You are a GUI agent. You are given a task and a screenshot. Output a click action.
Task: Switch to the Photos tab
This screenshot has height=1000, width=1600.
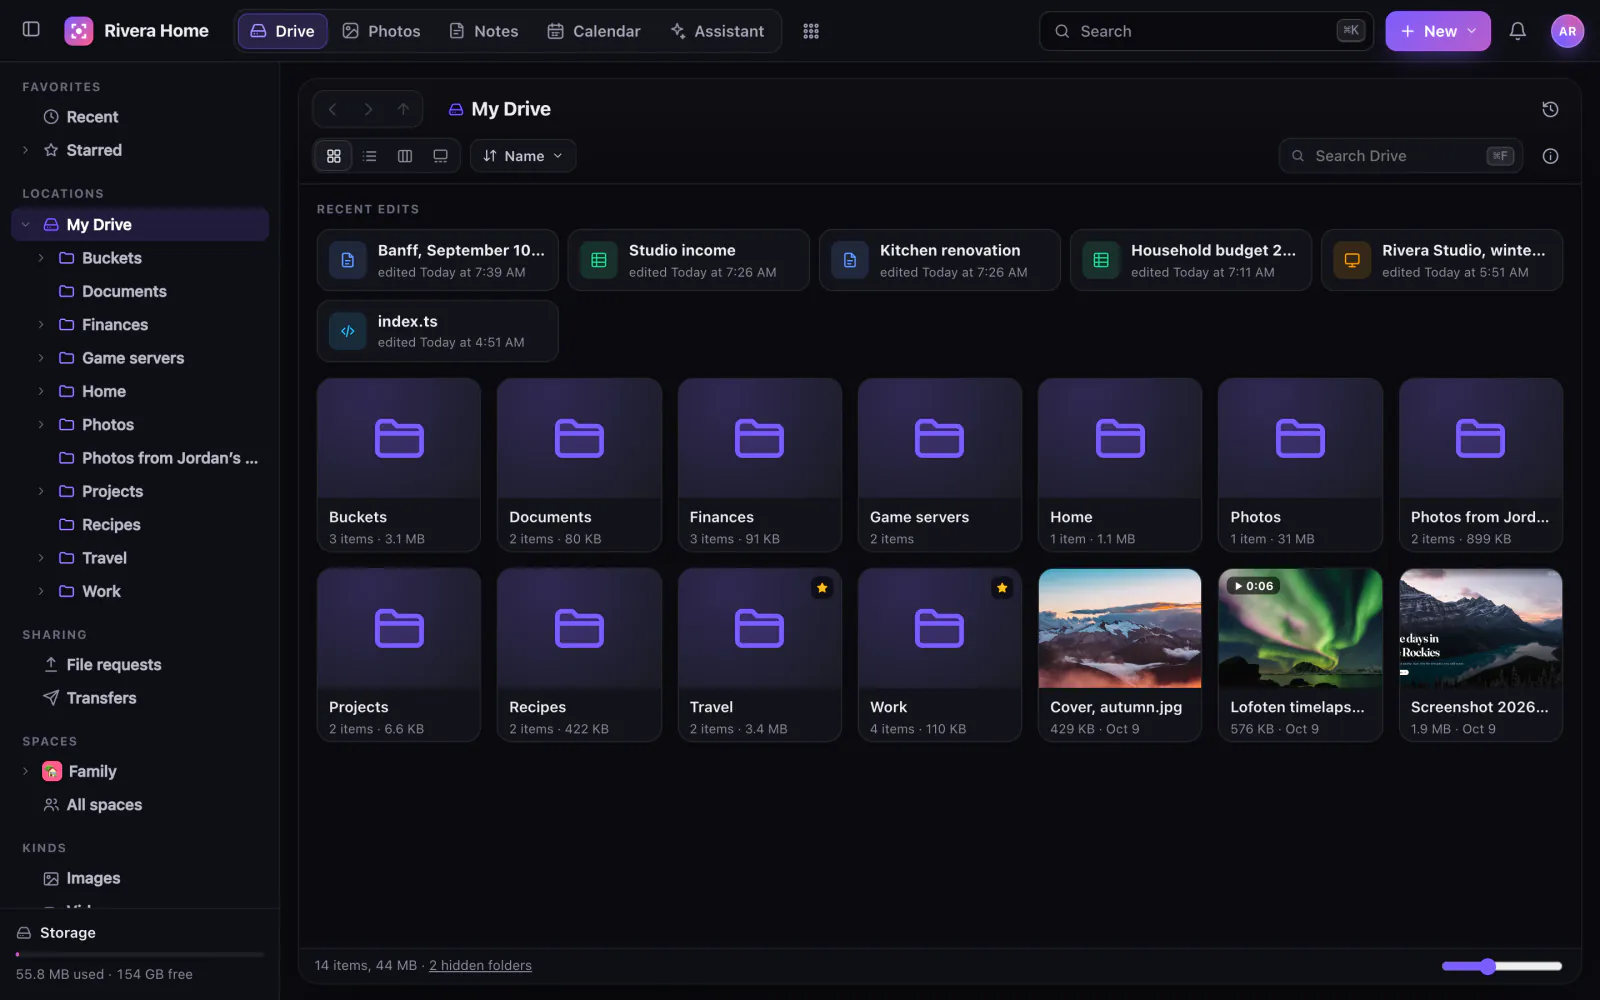pyautogui.click(x=381, y=31)
